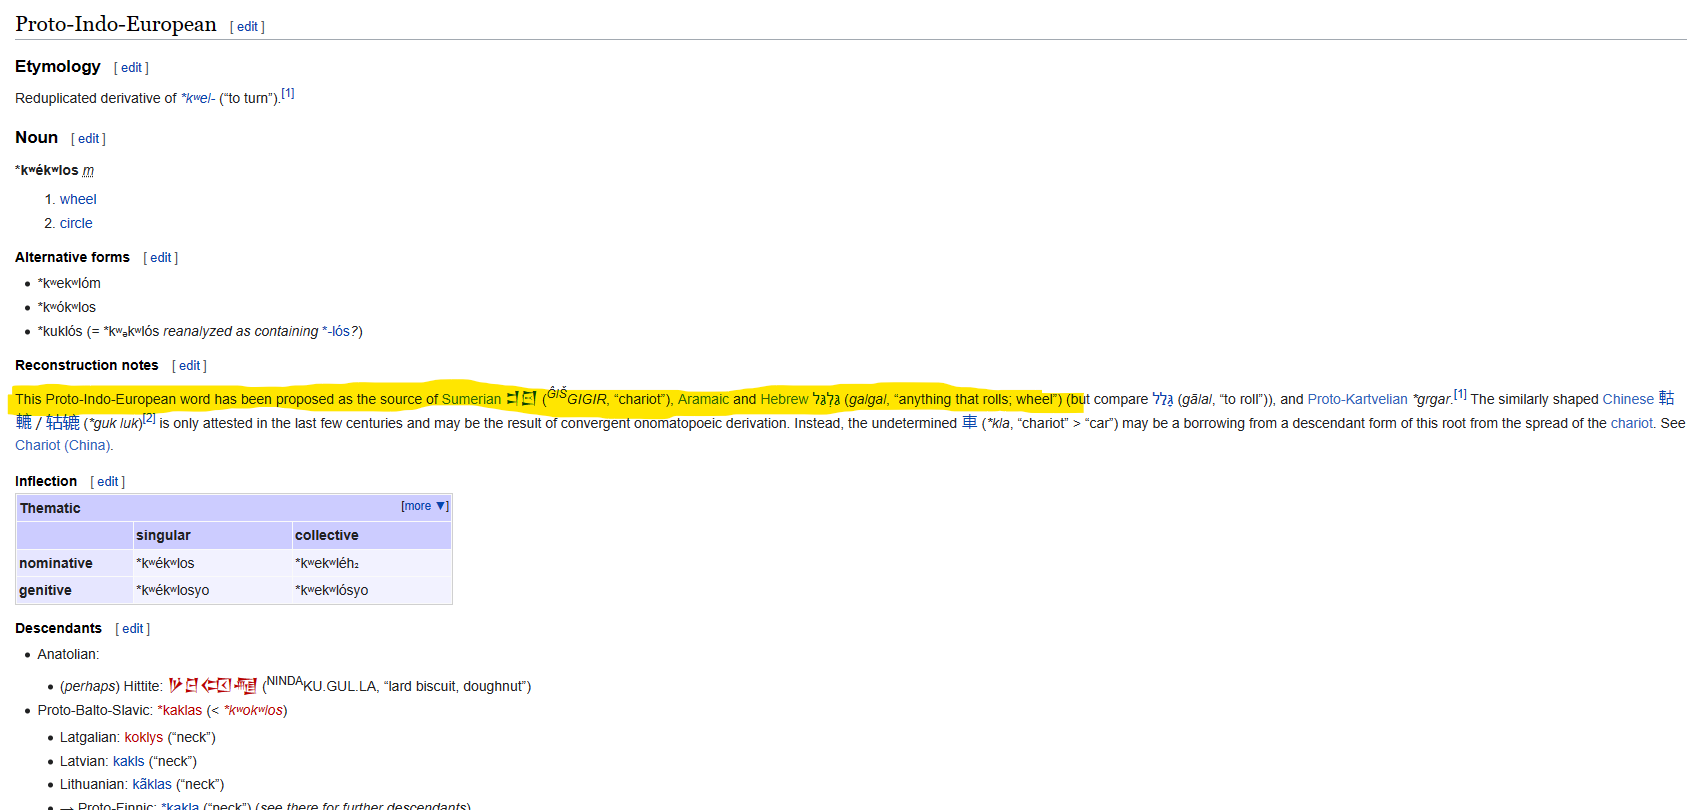Image resolution: width=1702 pixels, height=810 pixels.
Task: Open the Proto-Balto-Slavic *kaklas link
Action: 180,710
